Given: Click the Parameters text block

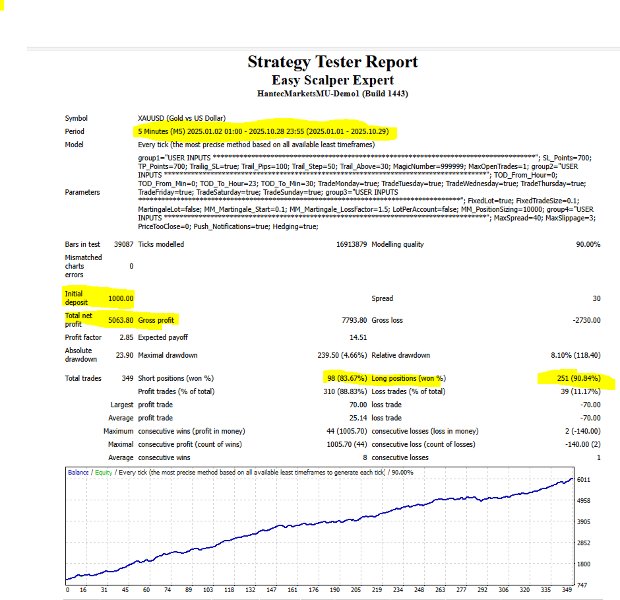Looking at the screenshot, I should pyautogui.click(x=366, y=192).
